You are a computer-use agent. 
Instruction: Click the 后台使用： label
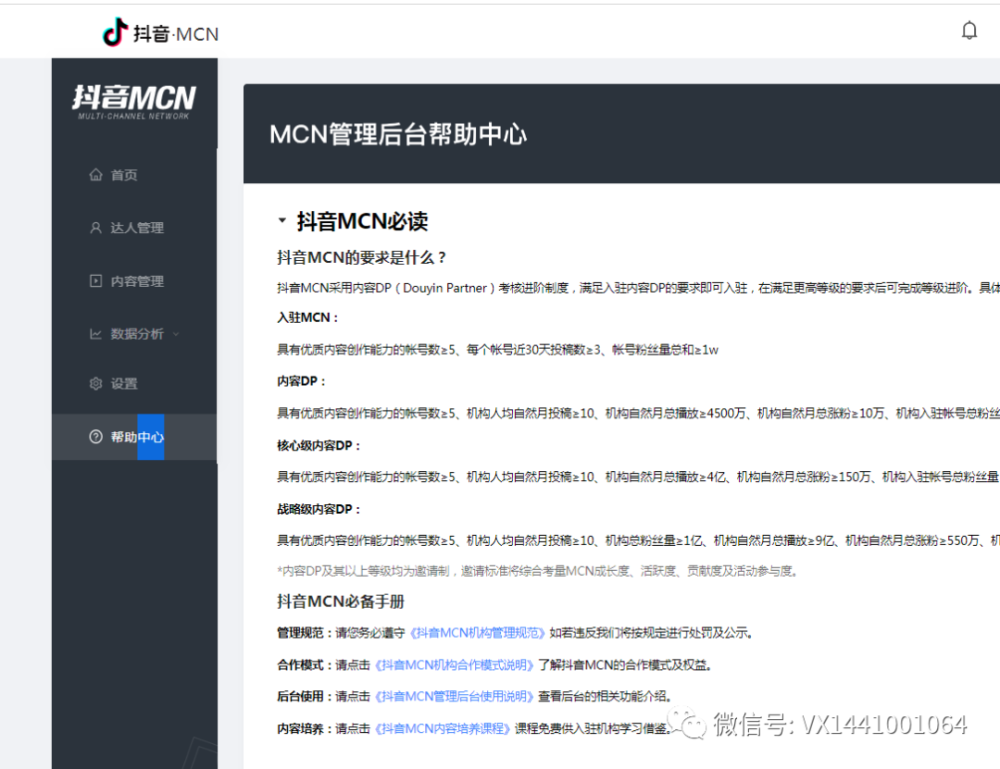(305, 696)
